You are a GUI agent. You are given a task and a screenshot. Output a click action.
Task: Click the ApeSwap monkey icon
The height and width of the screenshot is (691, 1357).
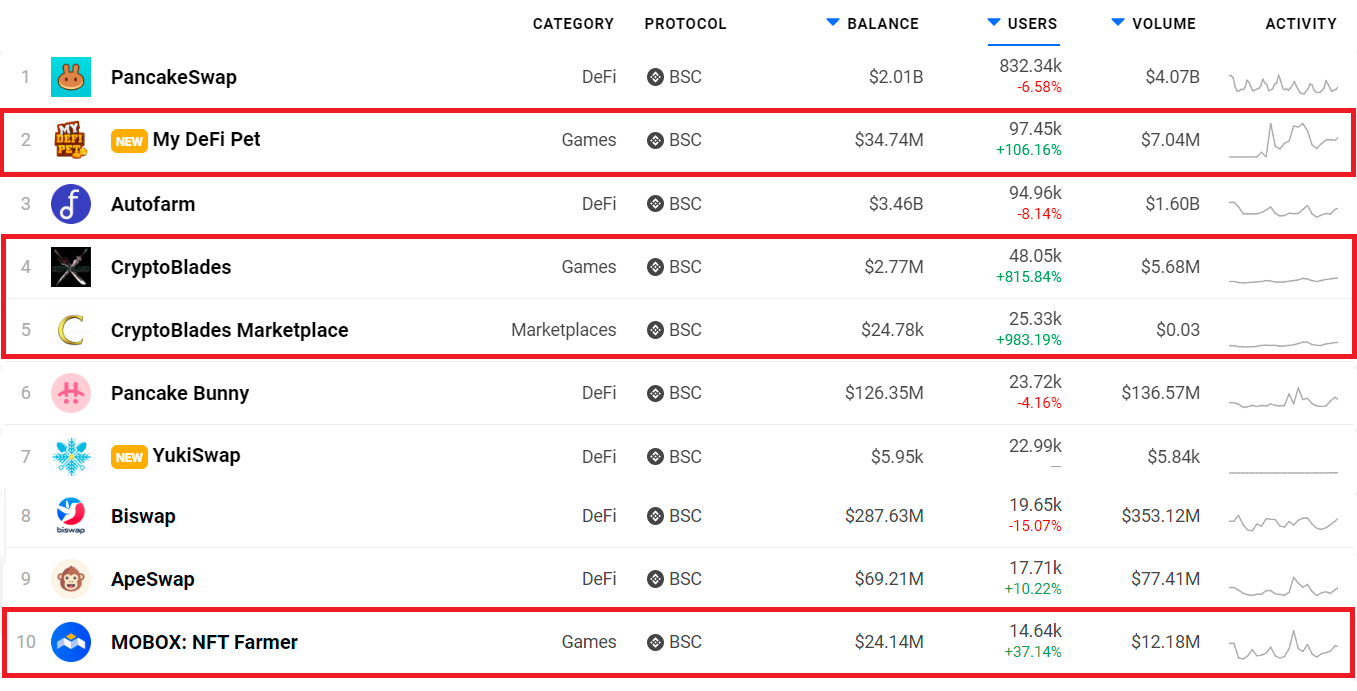(71, 579)
